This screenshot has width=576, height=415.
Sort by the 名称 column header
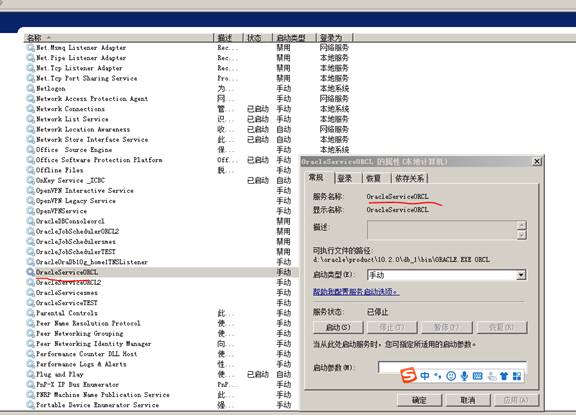118,38
